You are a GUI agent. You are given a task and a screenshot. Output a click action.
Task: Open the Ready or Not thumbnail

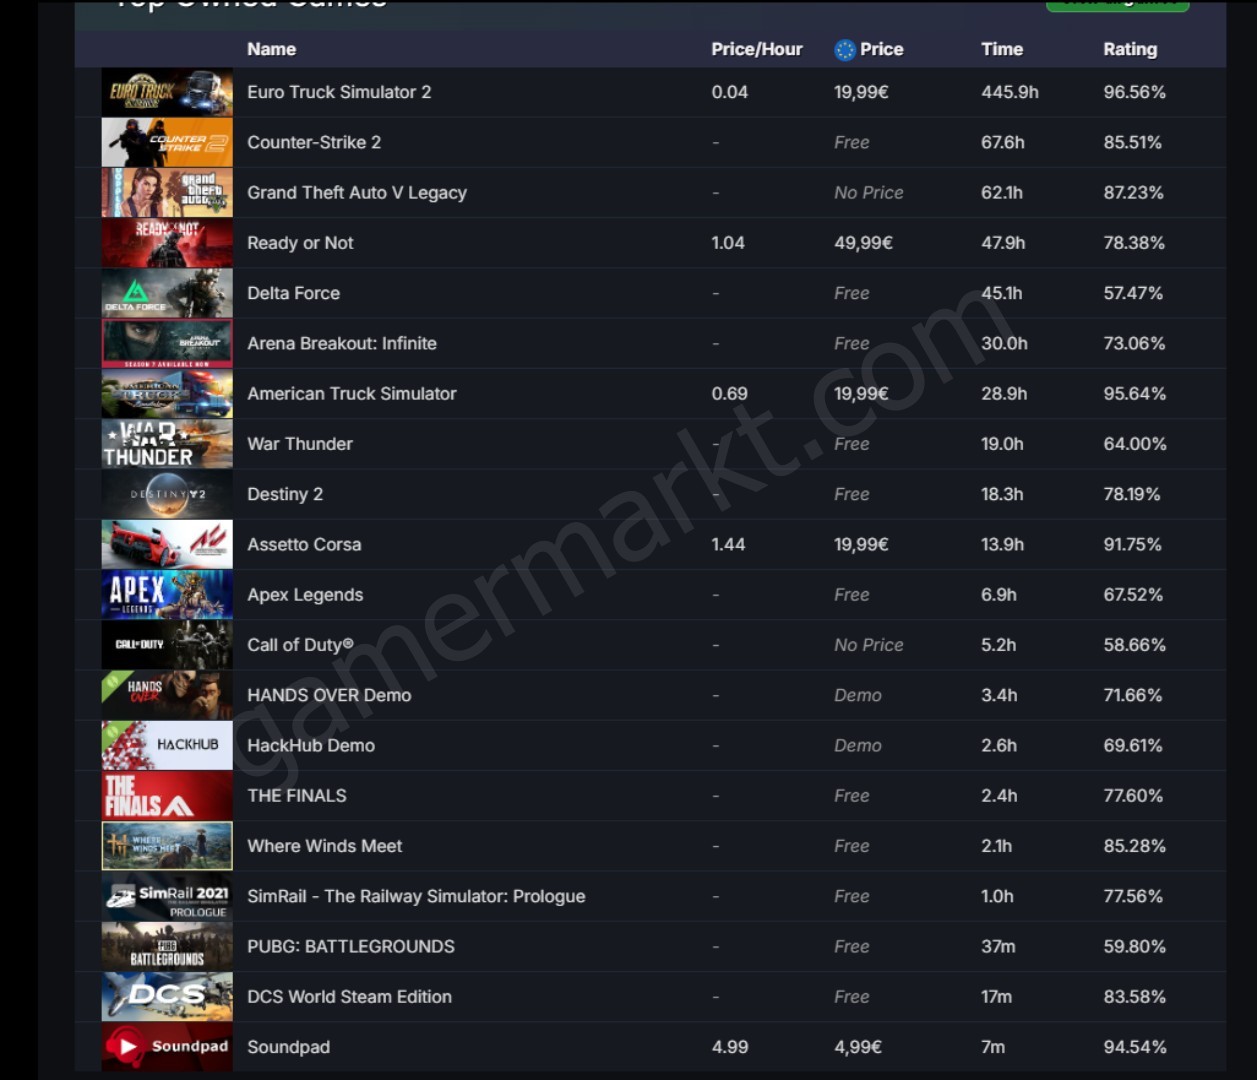(167, 243)
